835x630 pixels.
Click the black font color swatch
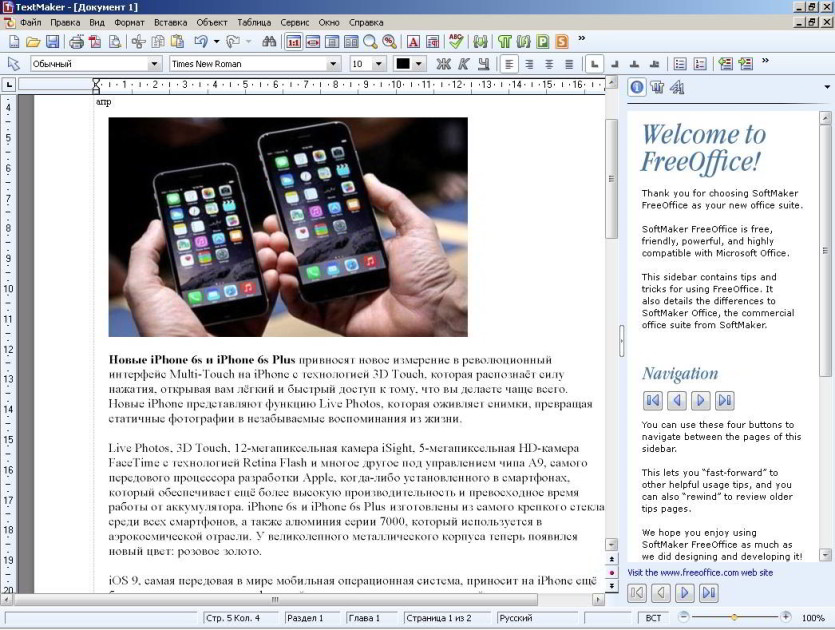point(403,64)
